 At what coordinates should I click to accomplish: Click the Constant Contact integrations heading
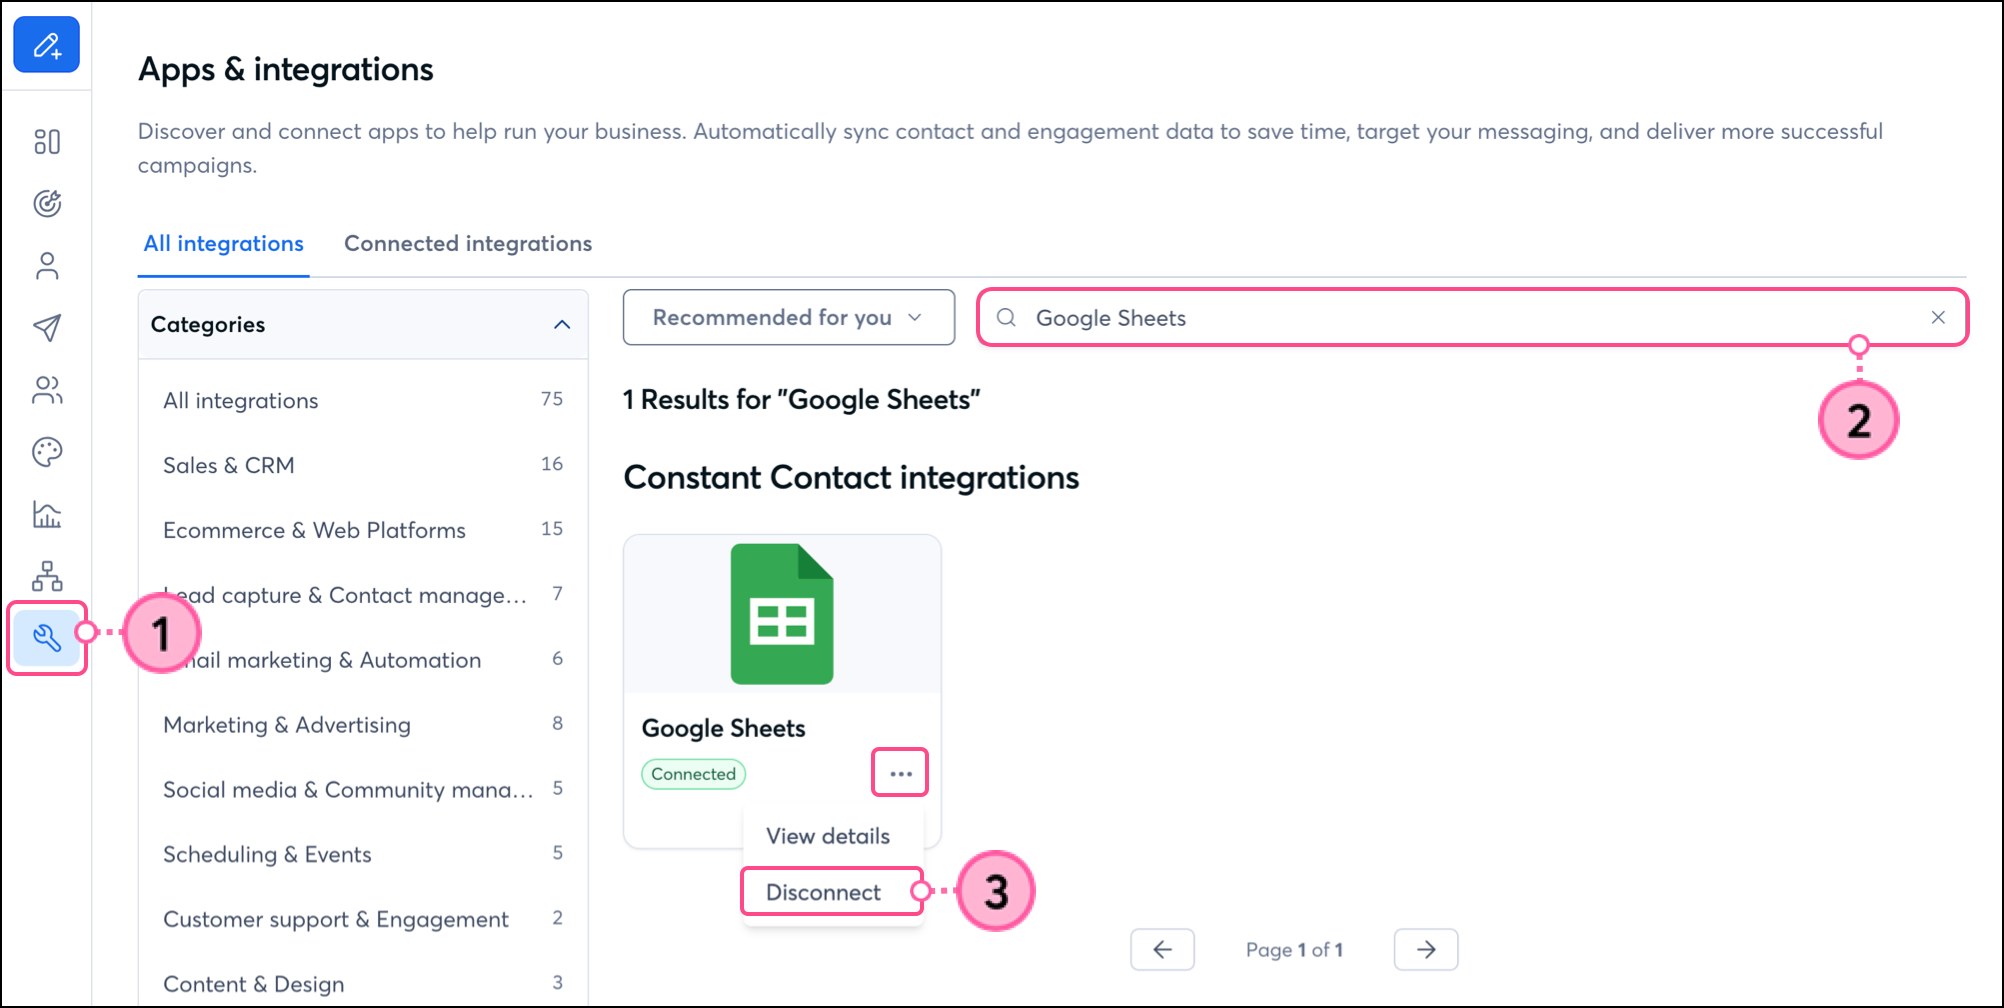851,478
